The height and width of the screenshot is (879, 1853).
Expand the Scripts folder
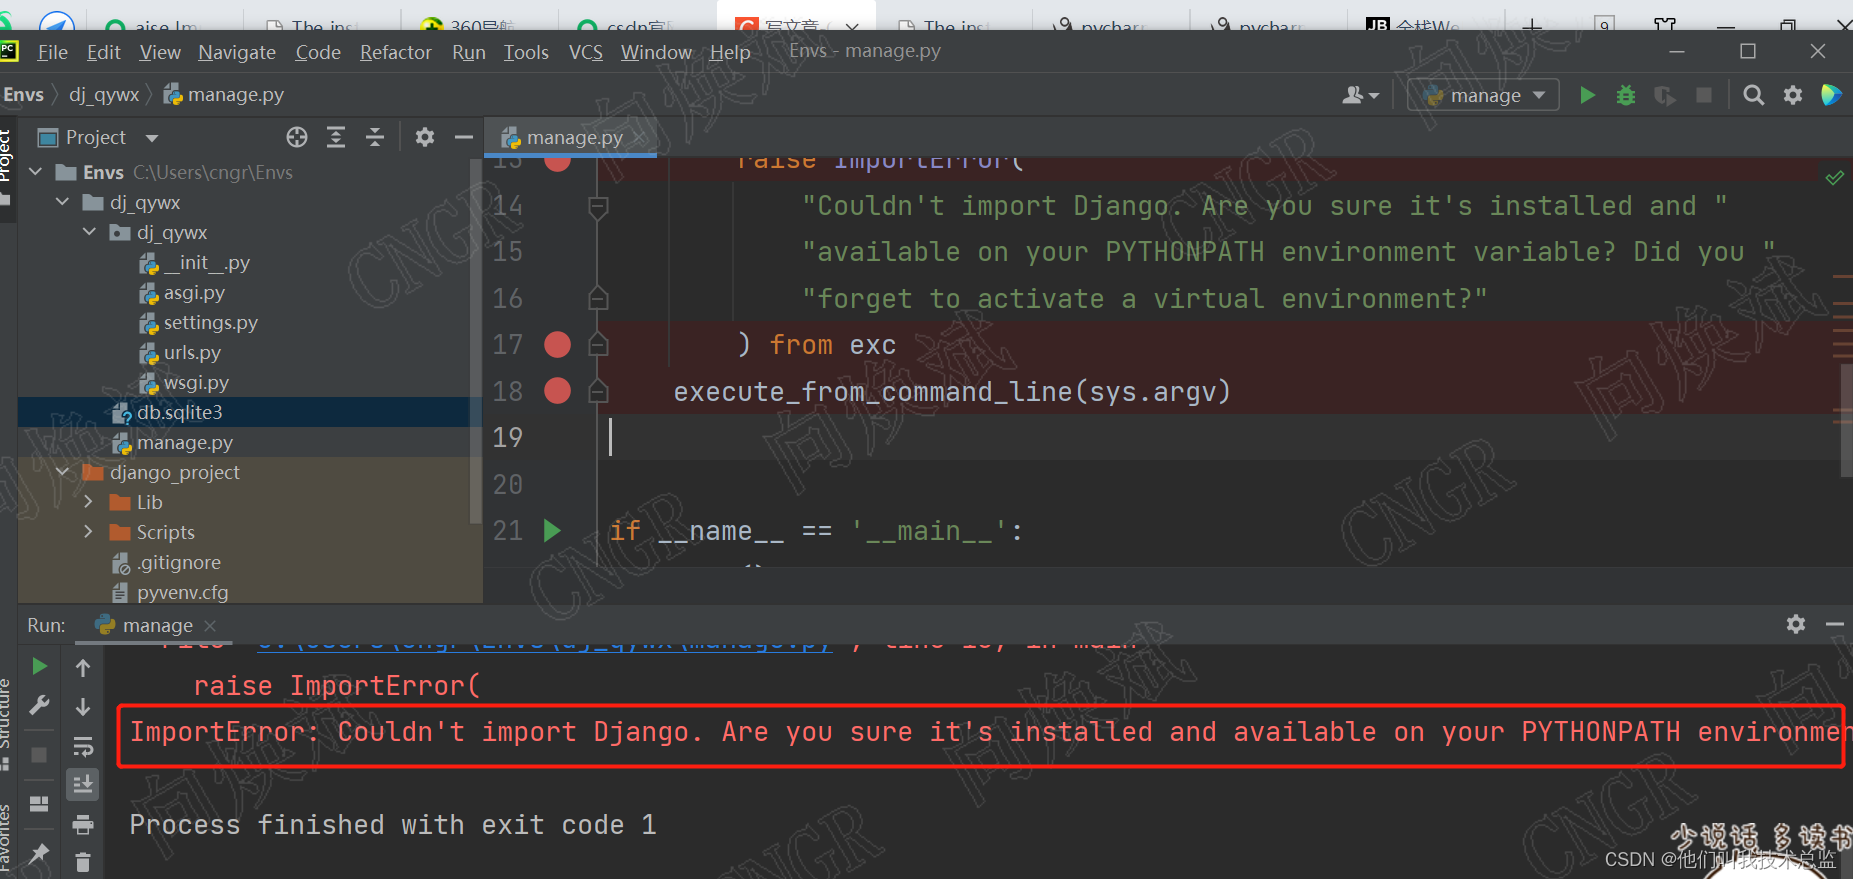[x=89, y=532]
